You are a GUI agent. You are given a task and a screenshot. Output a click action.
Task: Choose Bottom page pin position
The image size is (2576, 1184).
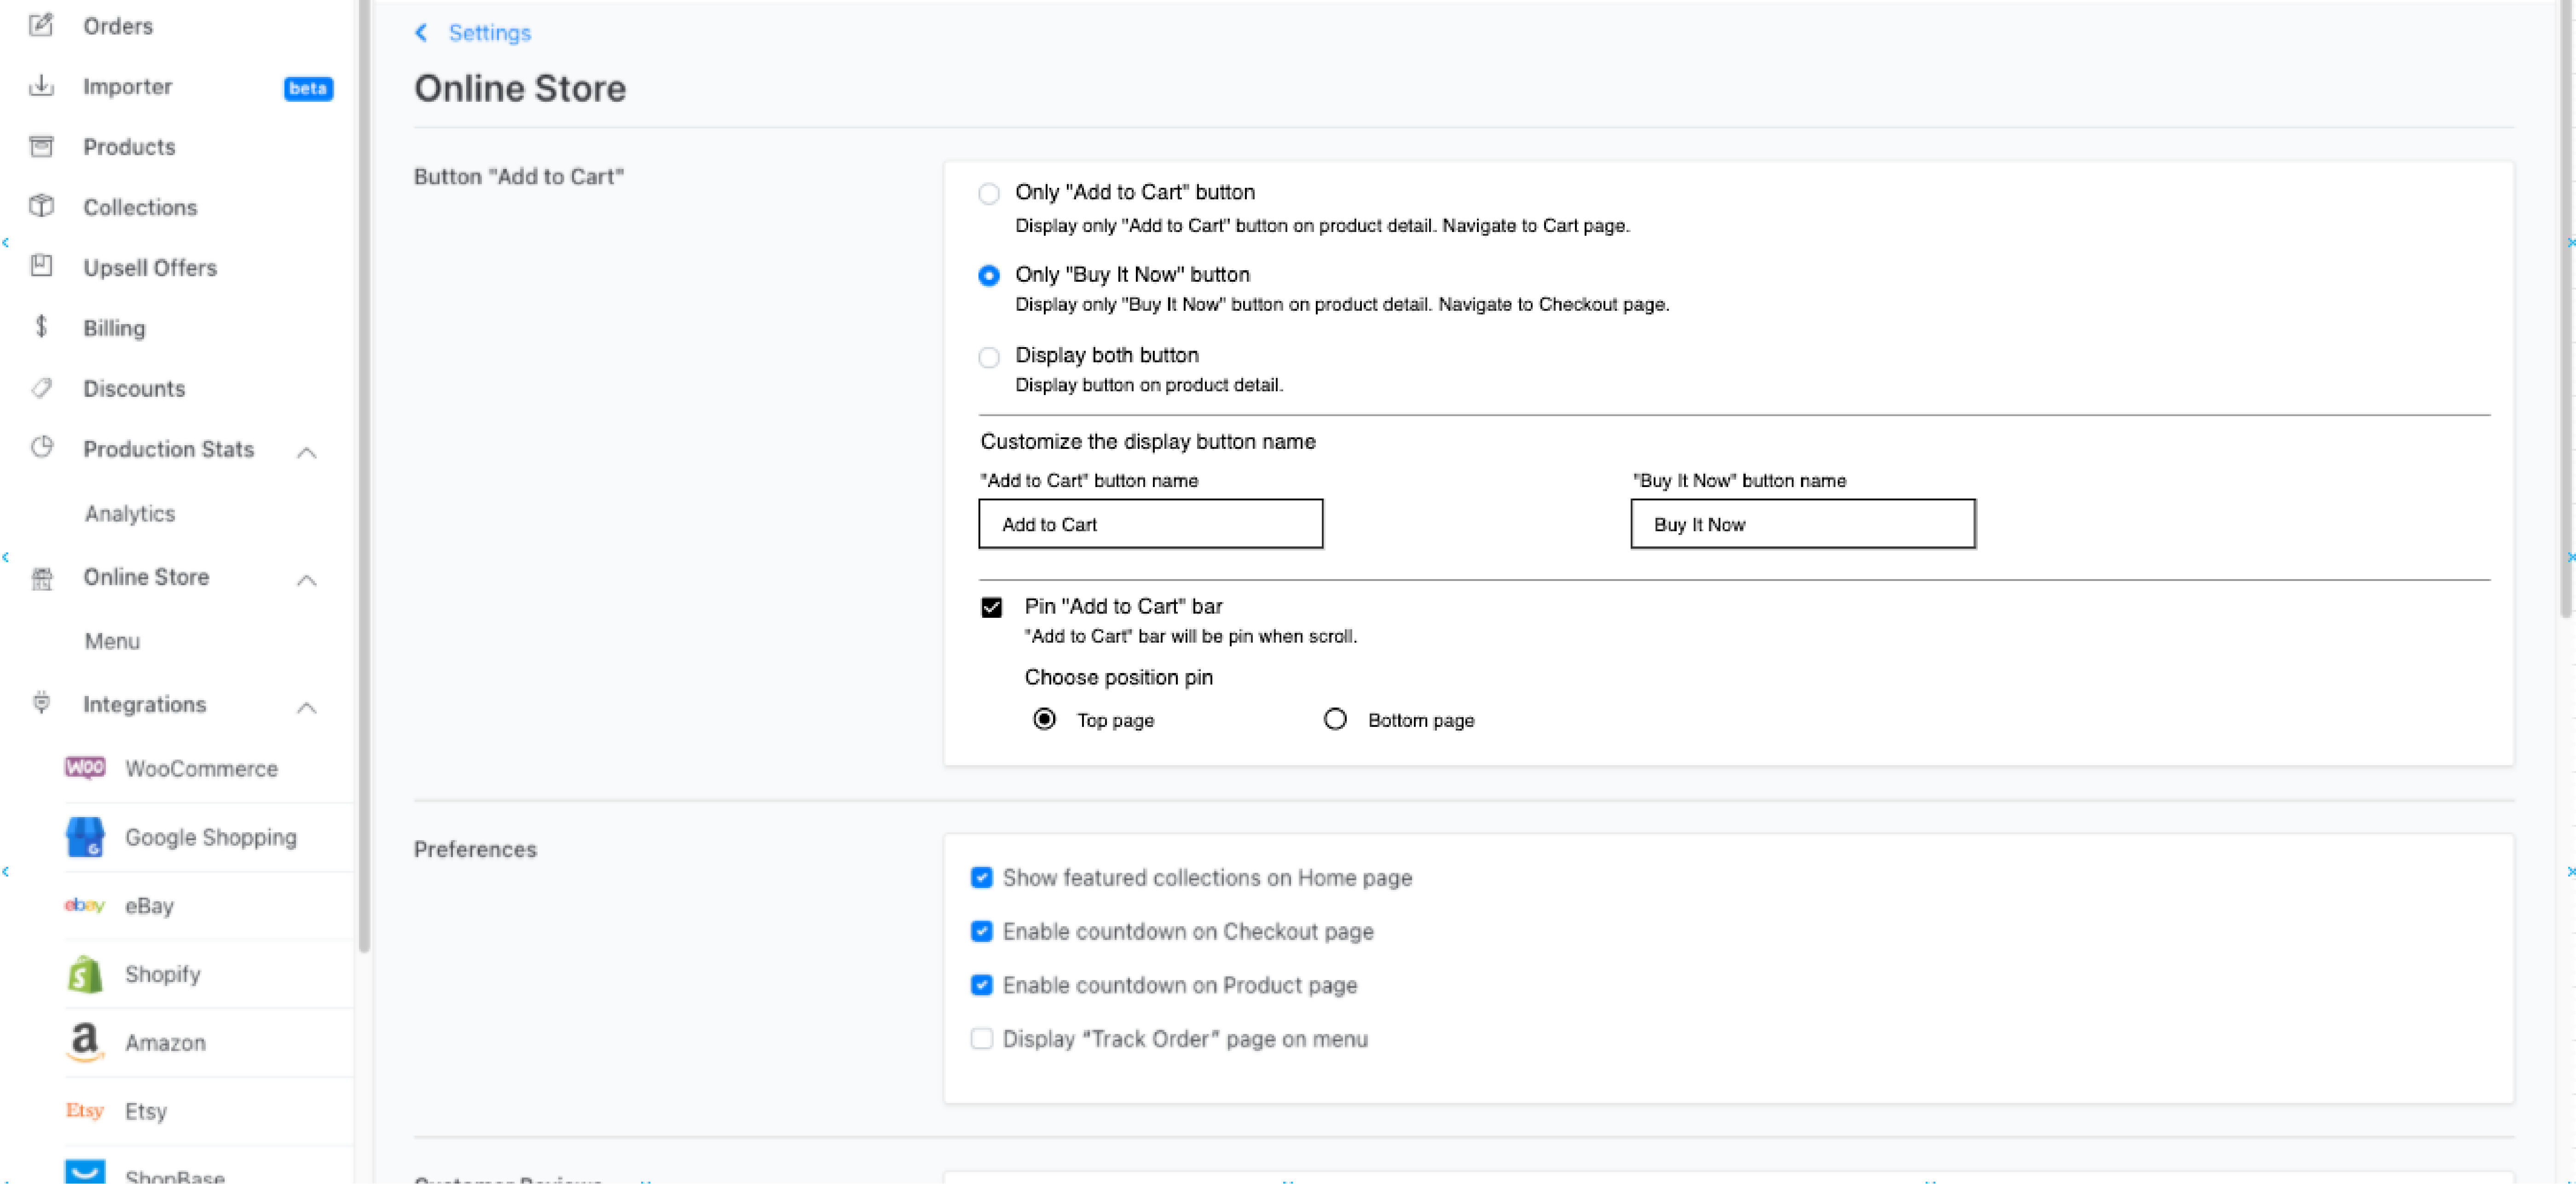pos(1335,719)
